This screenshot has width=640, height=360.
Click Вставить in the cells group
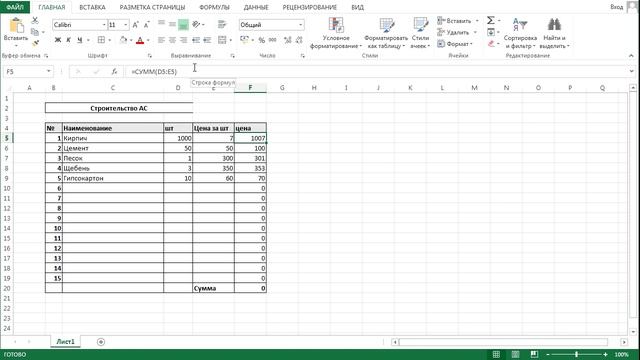coord(458,21)
